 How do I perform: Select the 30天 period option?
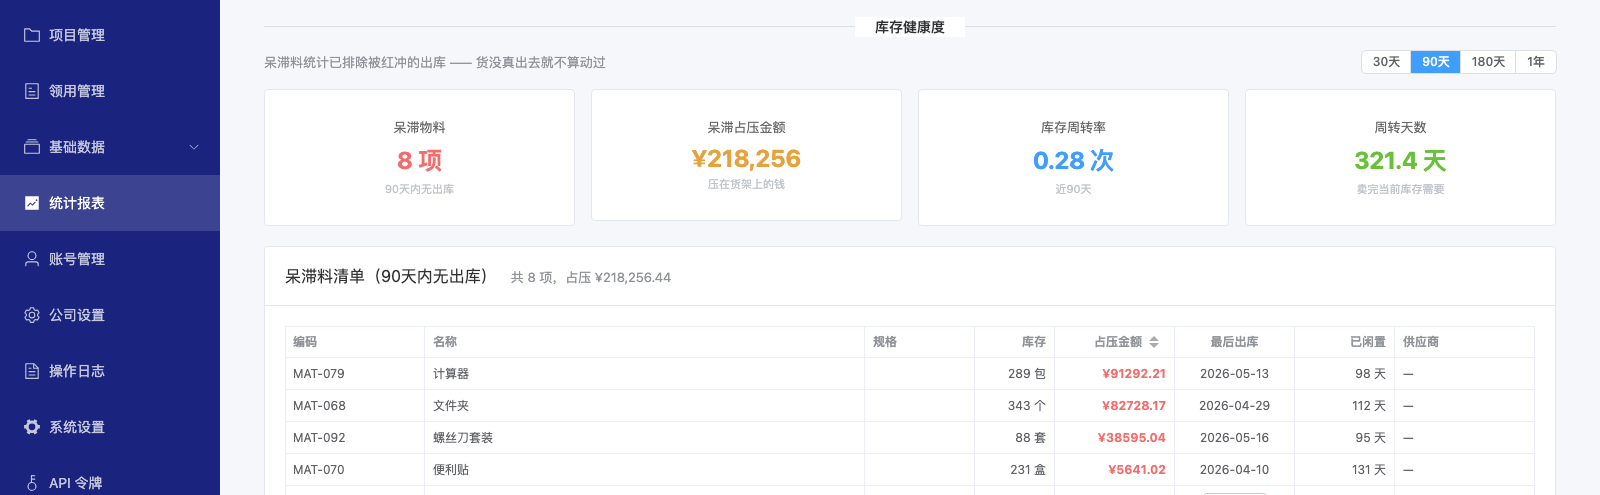click(1386, 62)
